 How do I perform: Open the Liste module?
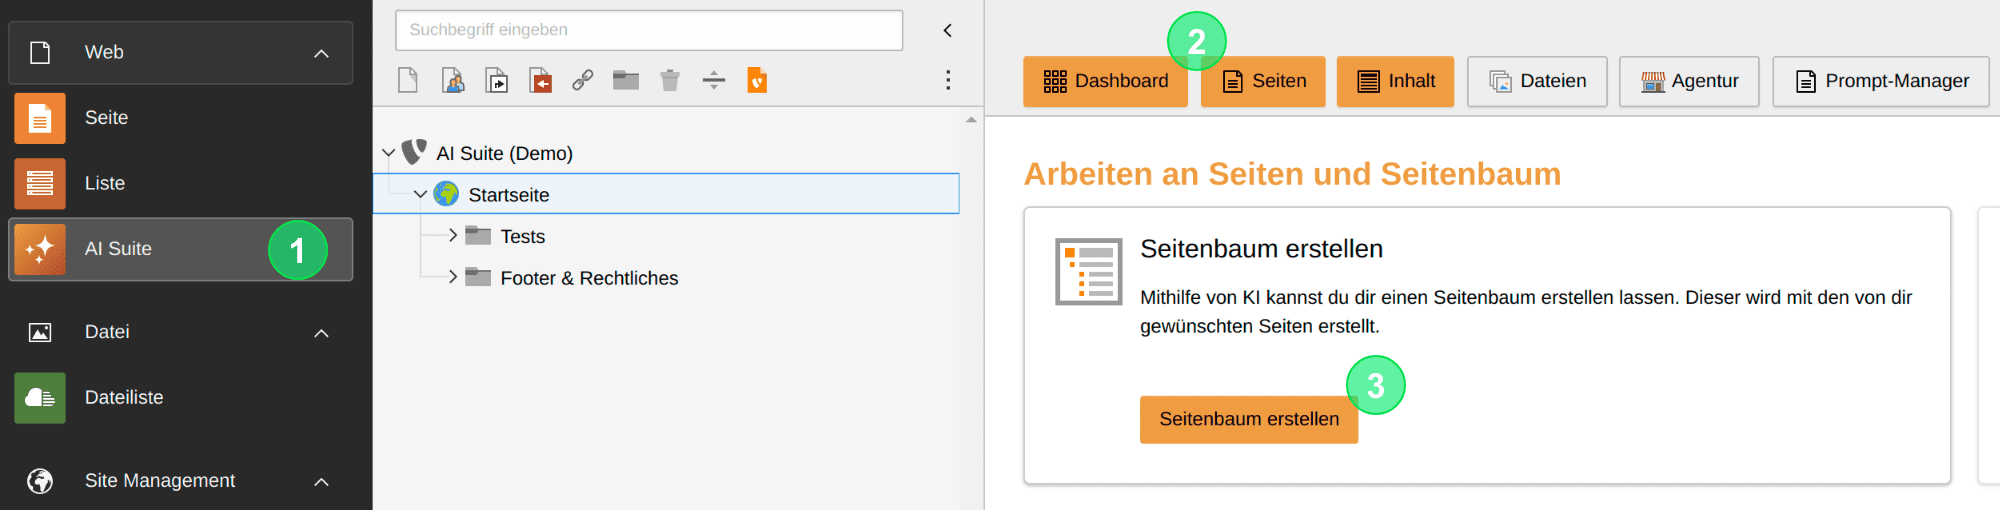[x=180, y=183]
